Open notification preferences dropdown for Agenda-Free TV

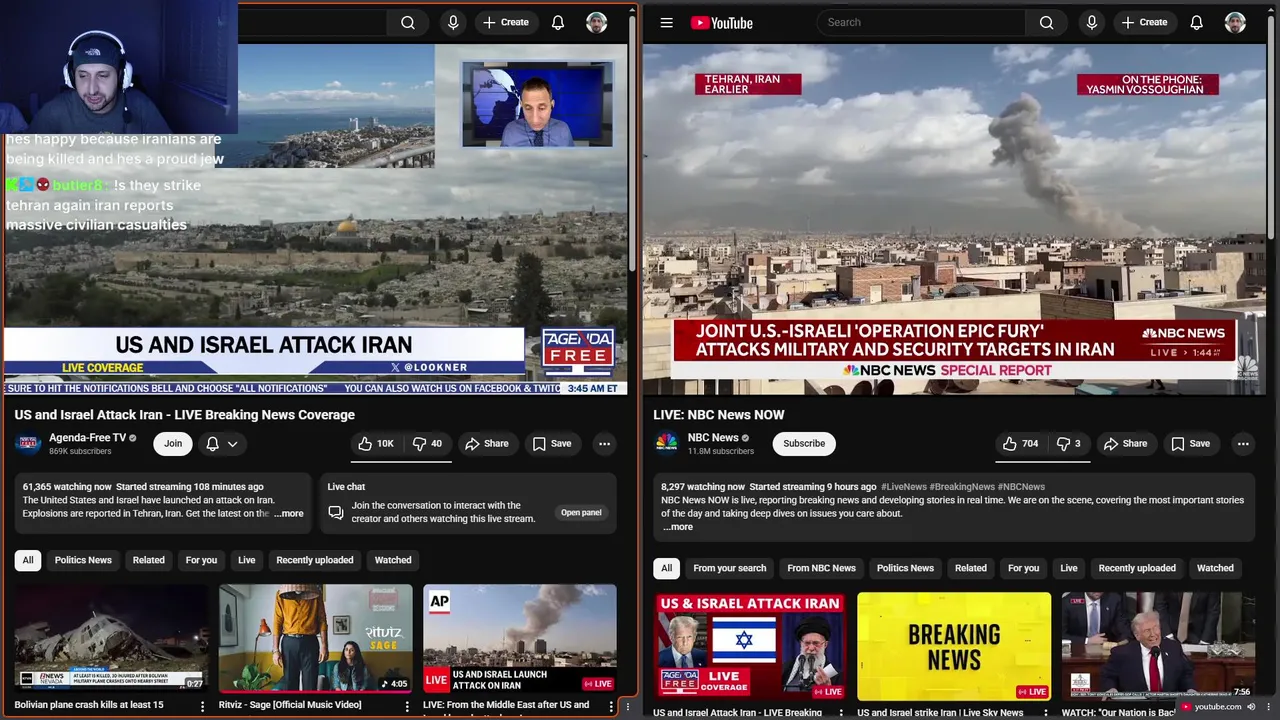pyautogui.click(x=222, y=444)
